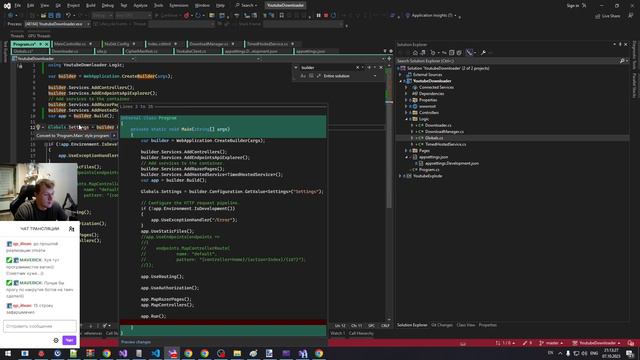Switch to the TimedHostedService.cs tab
Image resolution: width=640 pixels, height=360 pixels.
pyautogui.click(x=267, y=44)
